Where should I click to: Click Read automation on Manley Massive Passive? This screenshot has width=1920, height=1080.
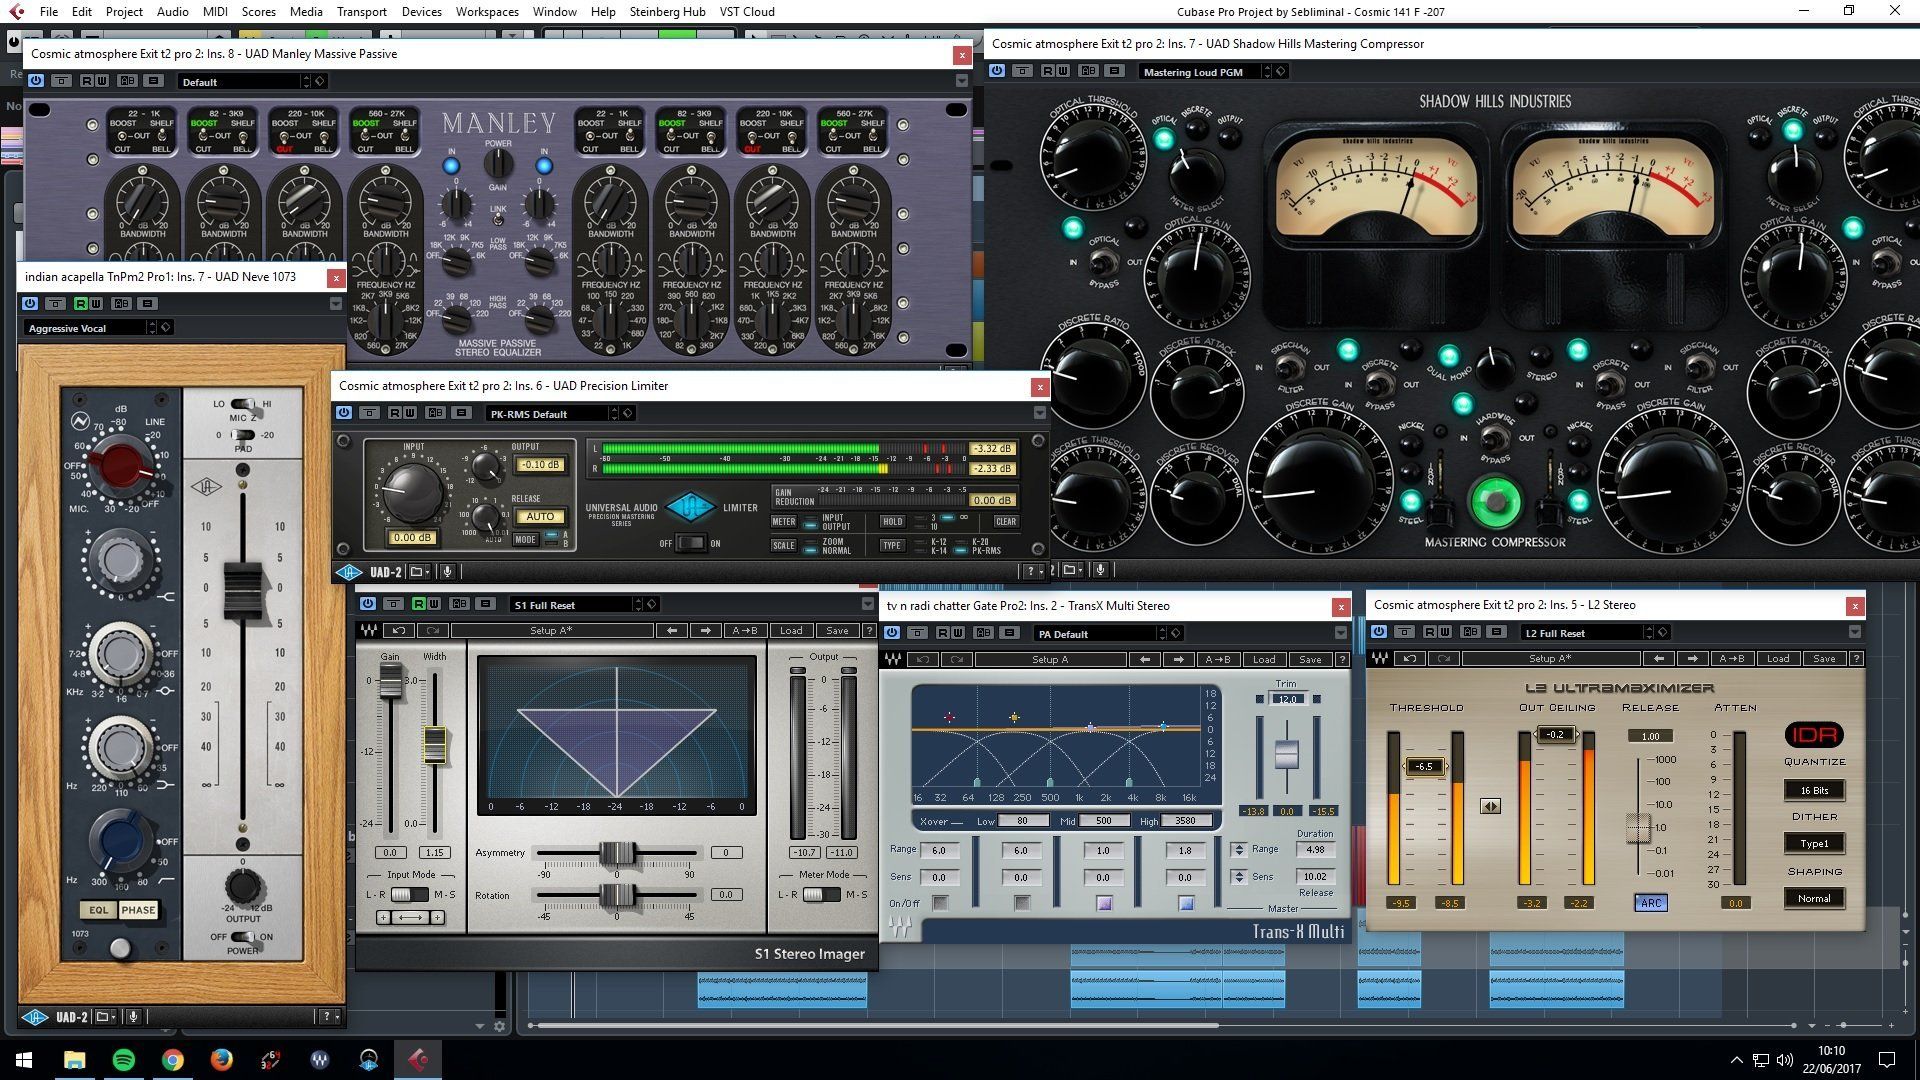click(87, 81)
